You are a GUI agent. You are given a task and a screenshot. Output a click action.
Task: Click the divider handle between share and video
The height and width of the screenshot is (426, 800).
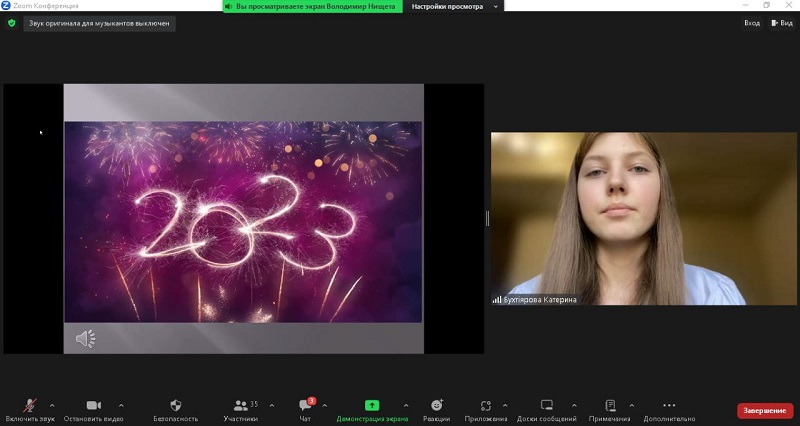(487, 218)
